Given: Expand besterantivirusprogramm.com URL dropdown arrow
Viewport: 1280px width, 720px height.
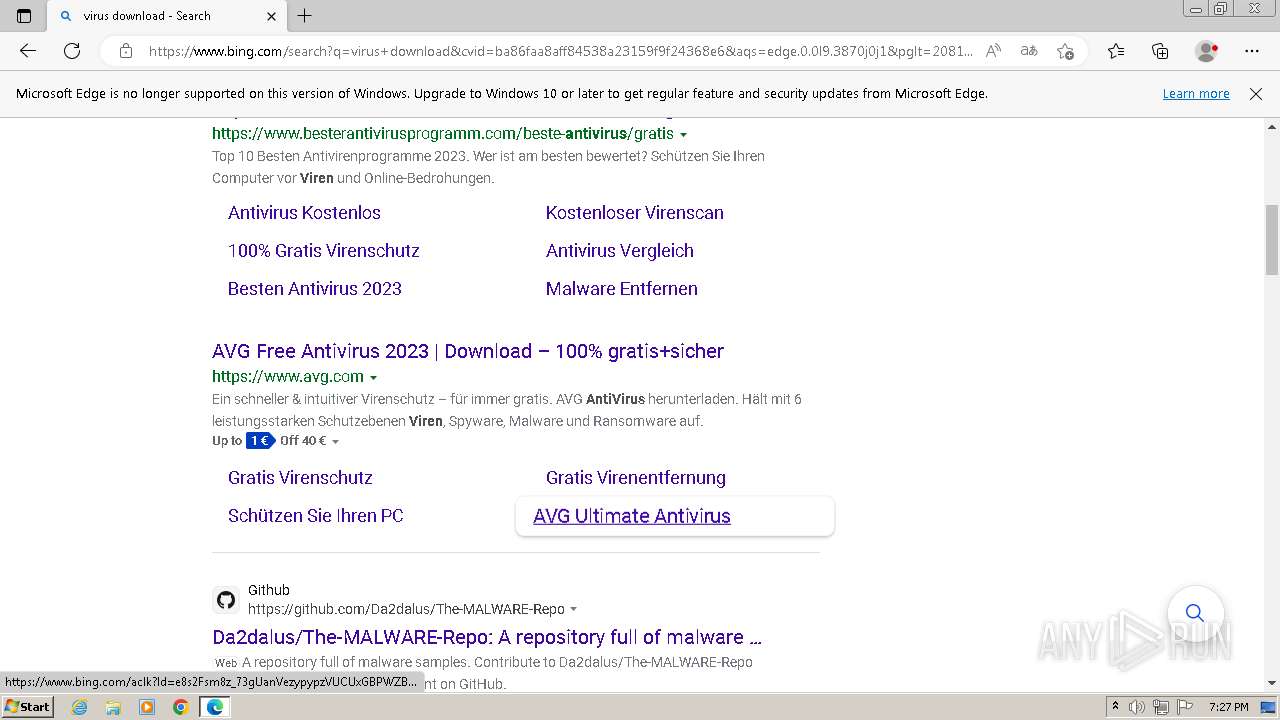Looking at the screenshot, I should point(684,134).
